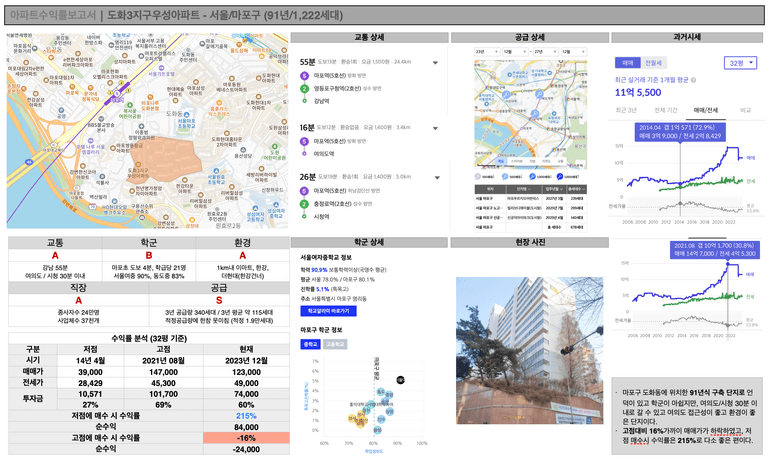This screenshot has width=769, height=459.
Task: Click the 101,700 investment cell
Action: 163,394
